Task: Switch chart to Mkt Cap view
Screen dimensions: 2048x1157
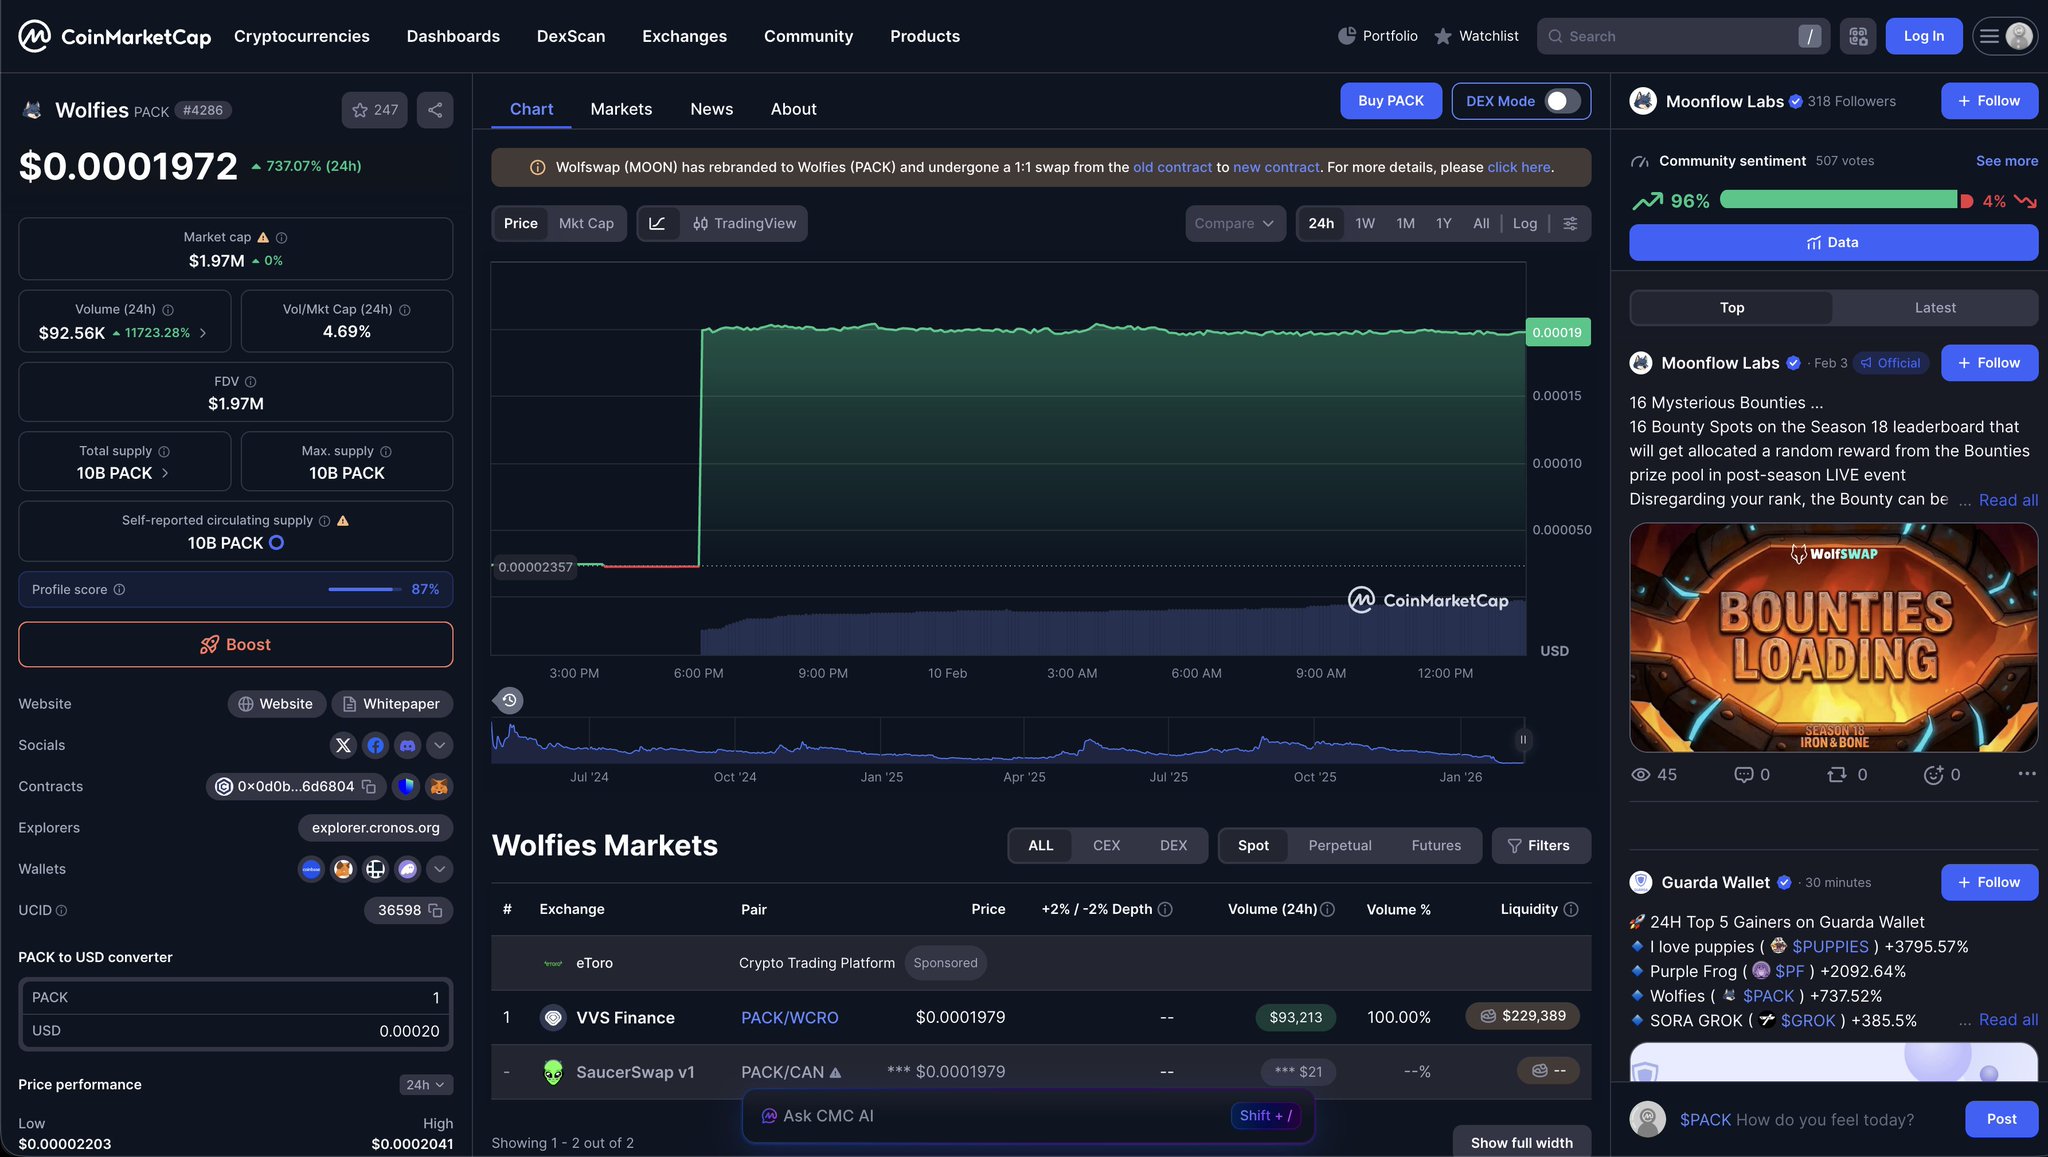Action: 586,224
